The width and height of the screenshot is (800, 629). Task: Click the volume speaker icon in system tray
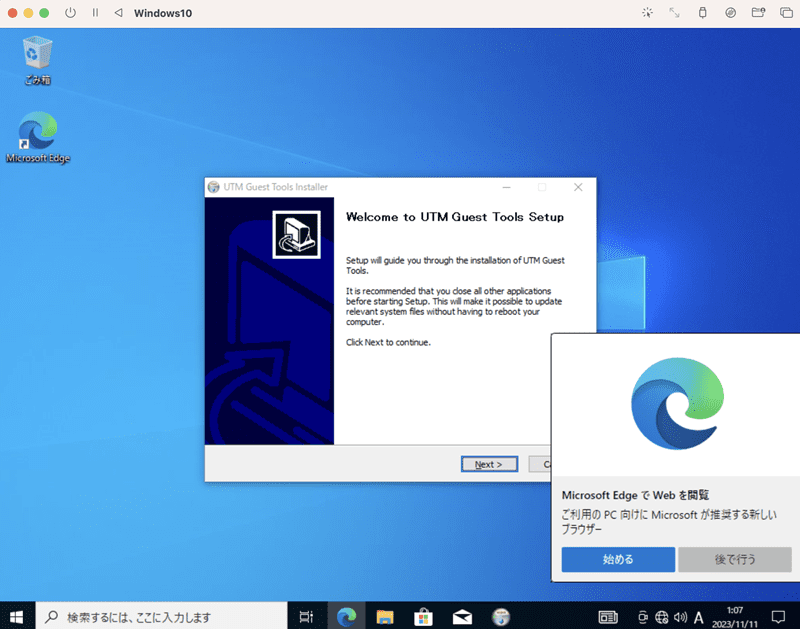(680, 617)
